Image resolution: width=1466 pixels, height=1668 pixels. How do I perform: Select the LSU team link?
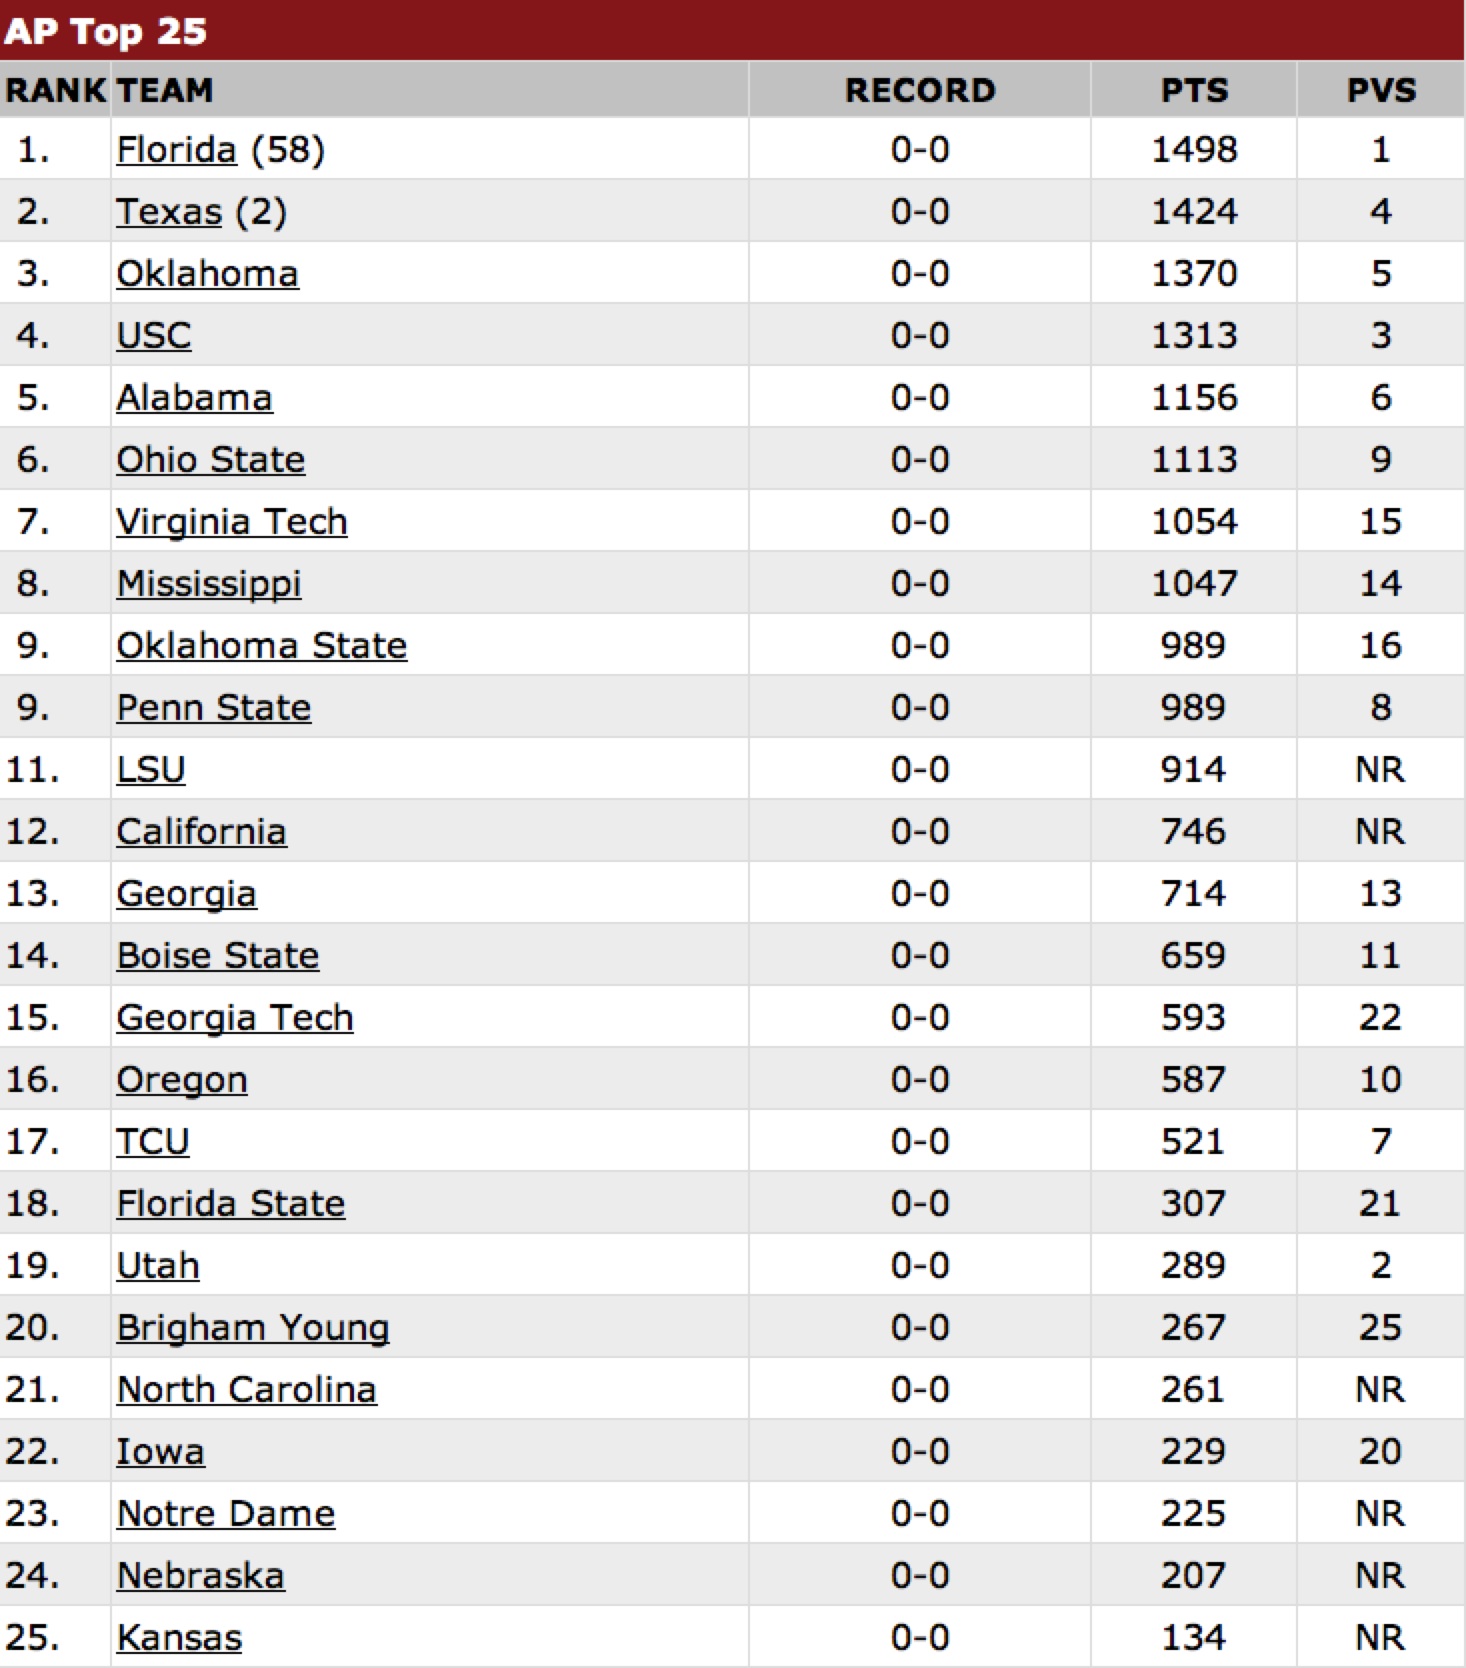[x=150, y=769]
